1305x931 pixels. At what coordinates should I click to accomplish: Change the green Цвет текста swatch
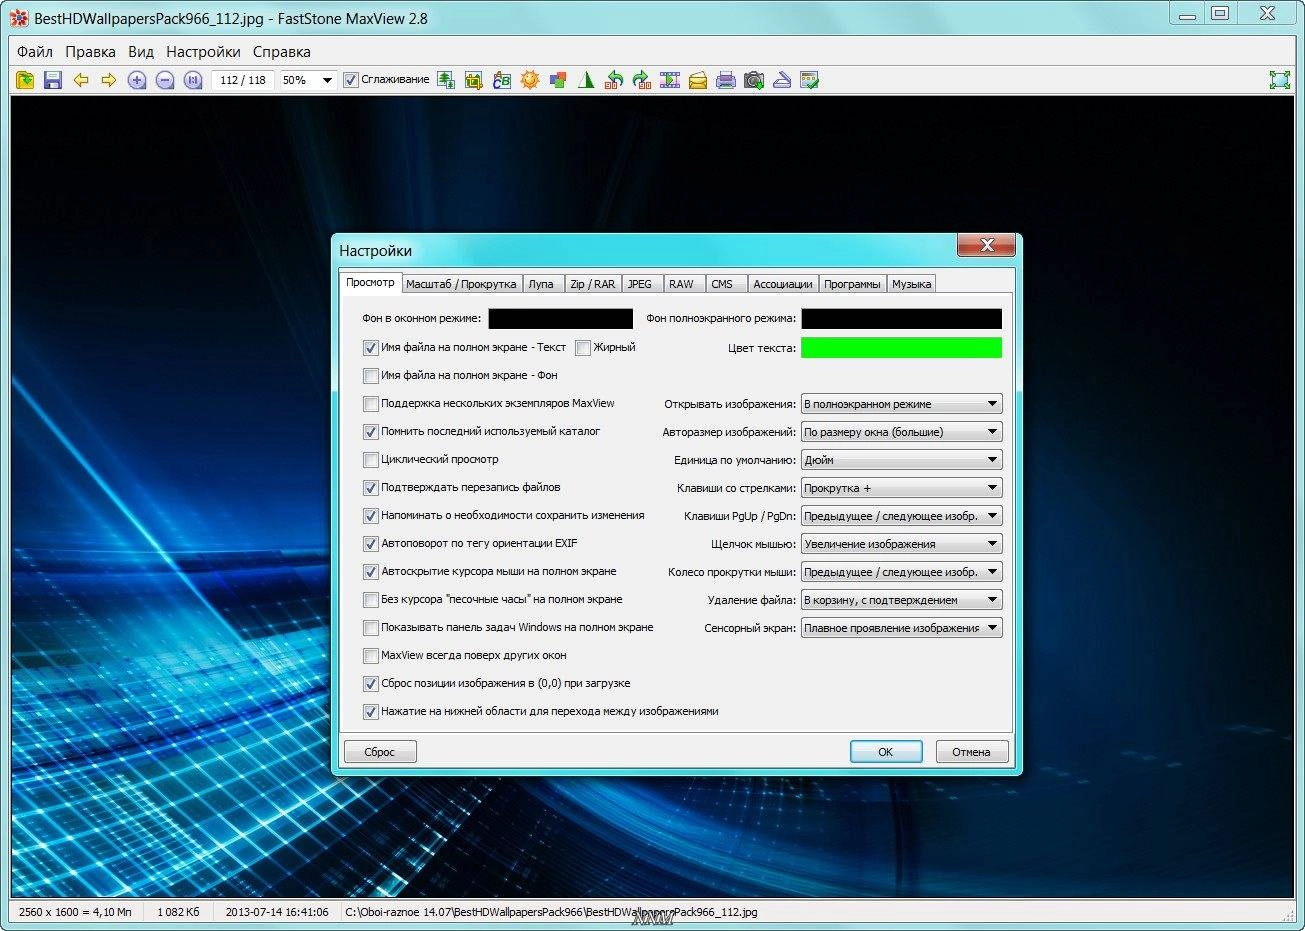coord(901,348)
